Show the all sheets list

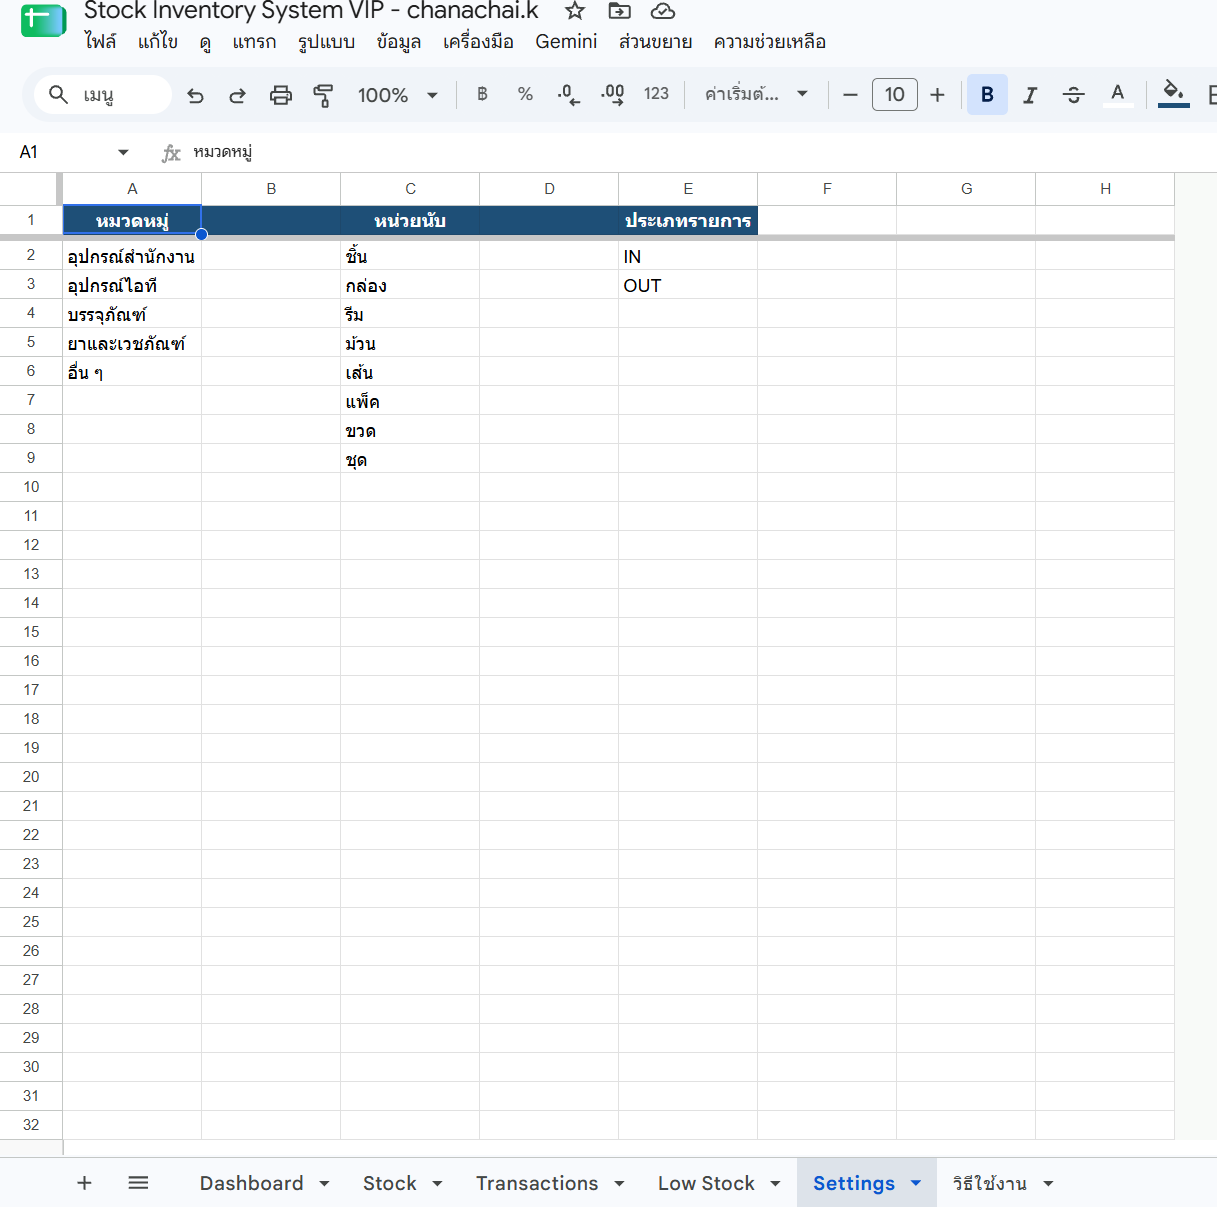[x=138, y=1183]
